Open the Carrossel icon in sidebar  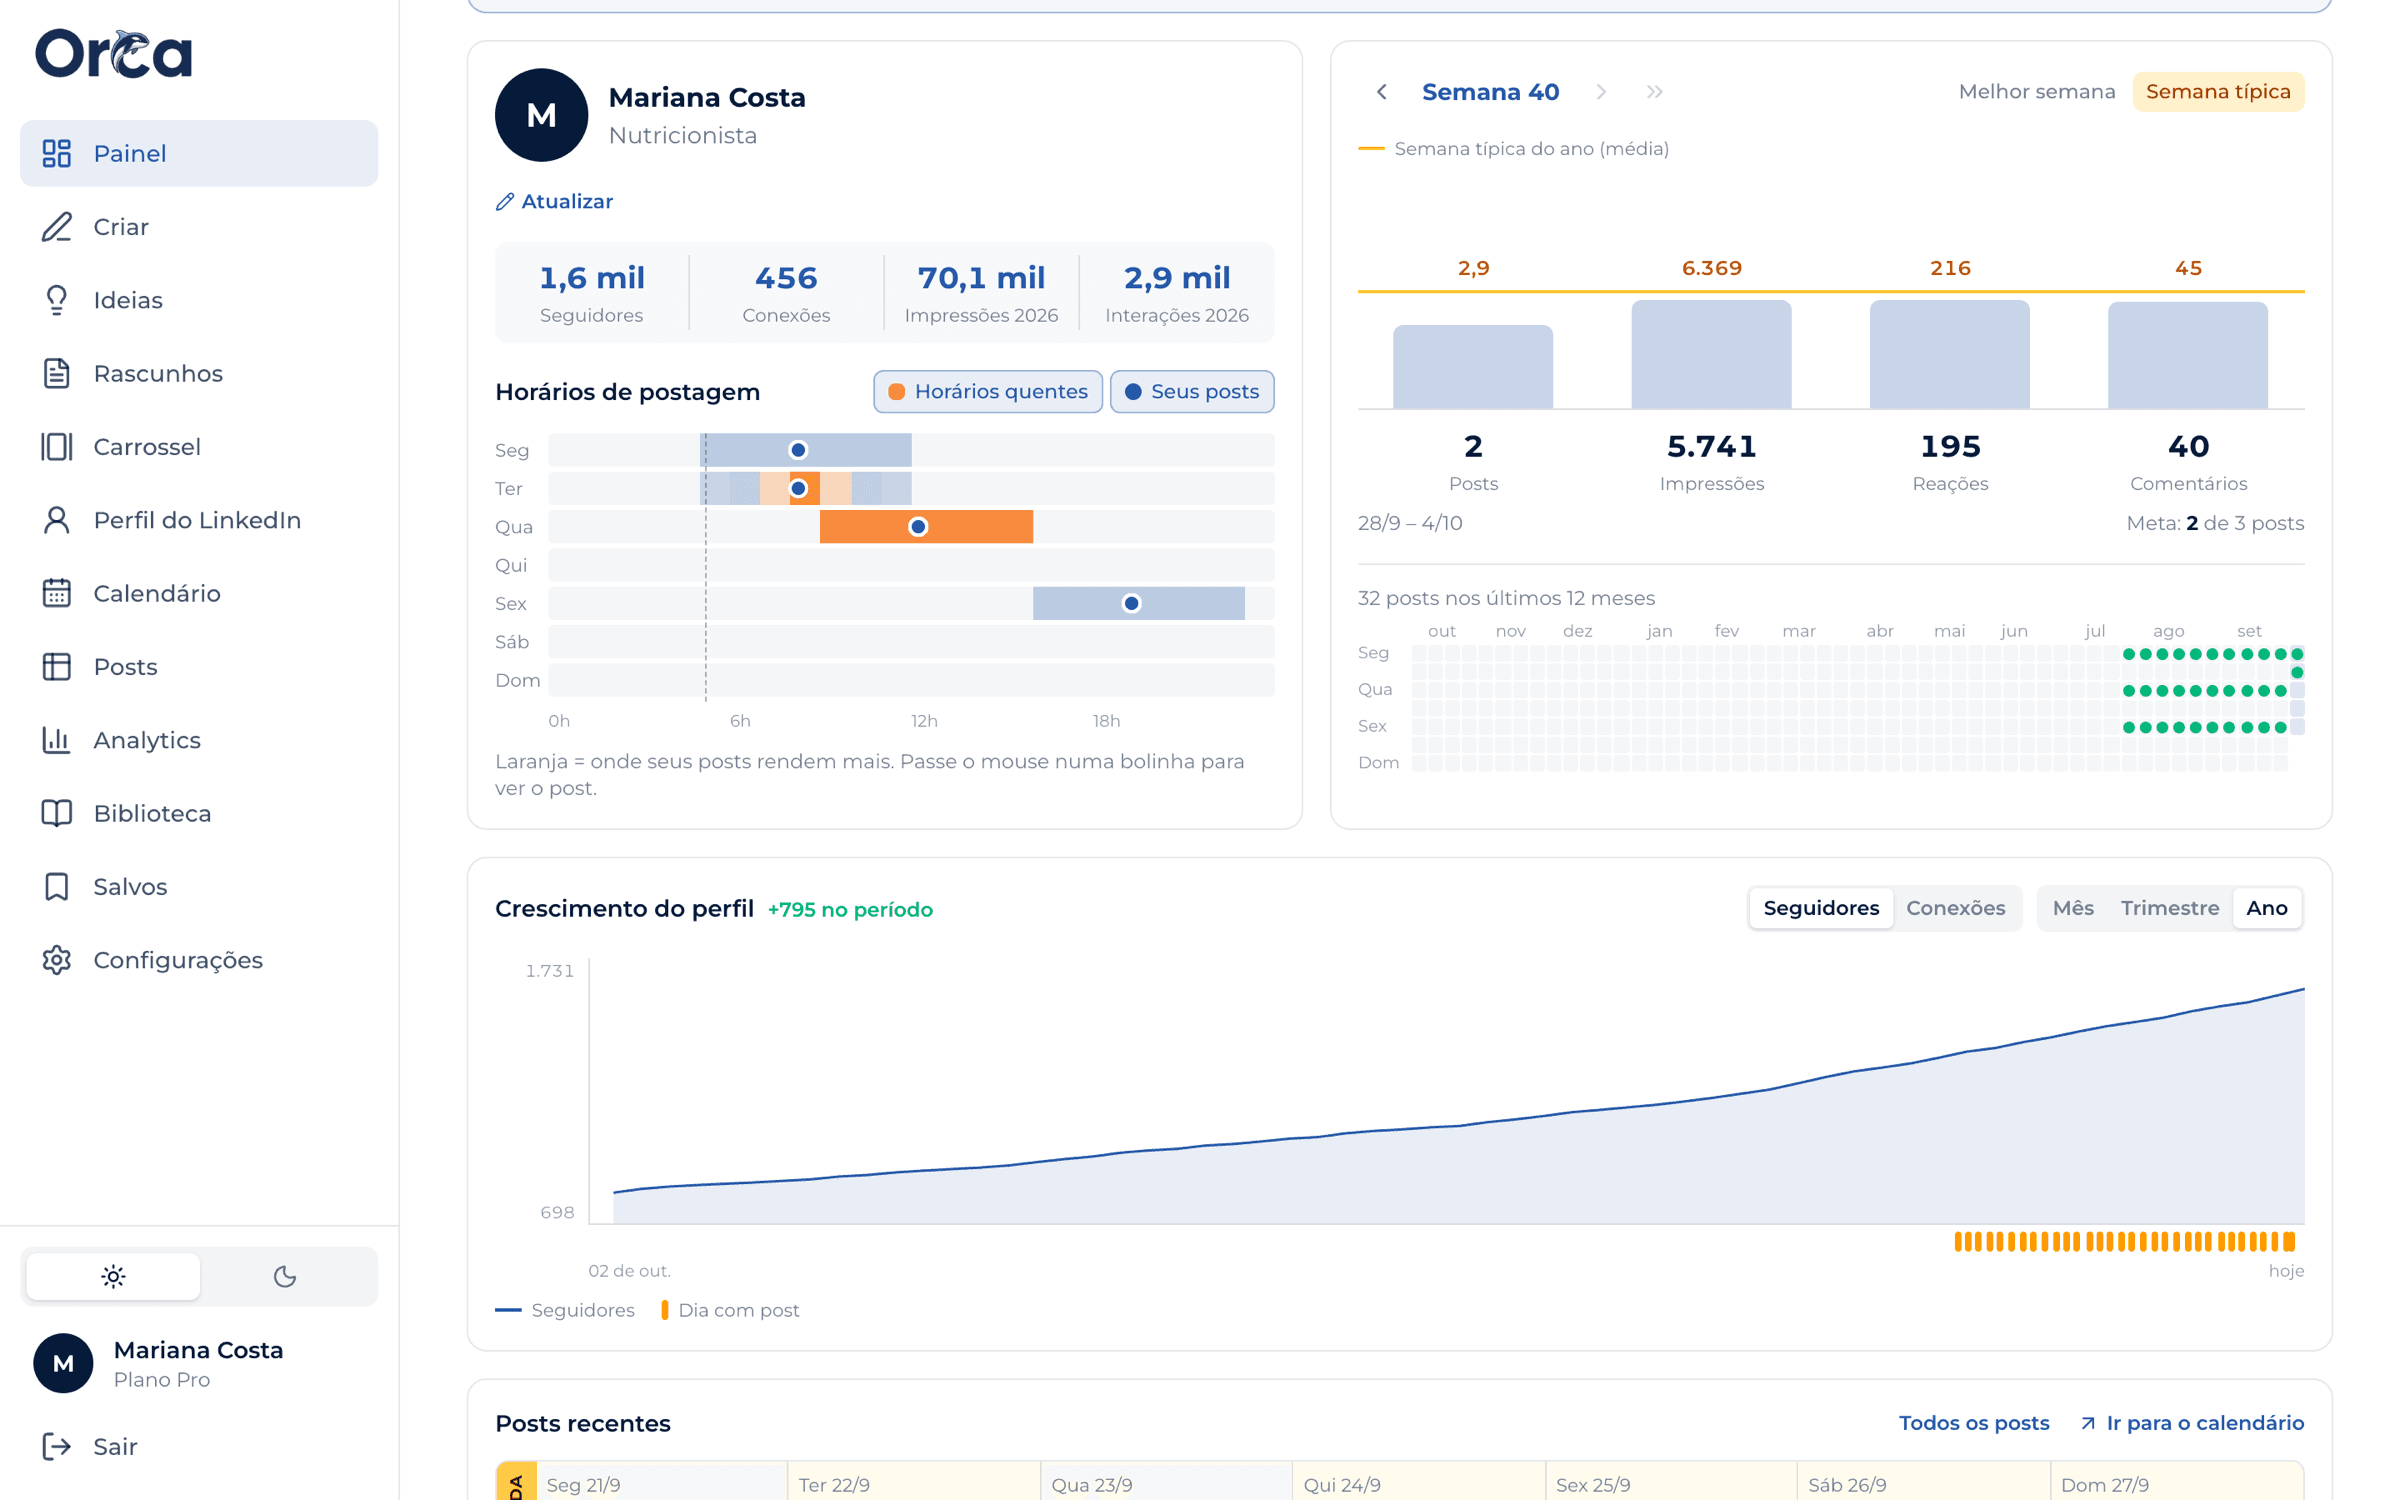coord(56,447)
